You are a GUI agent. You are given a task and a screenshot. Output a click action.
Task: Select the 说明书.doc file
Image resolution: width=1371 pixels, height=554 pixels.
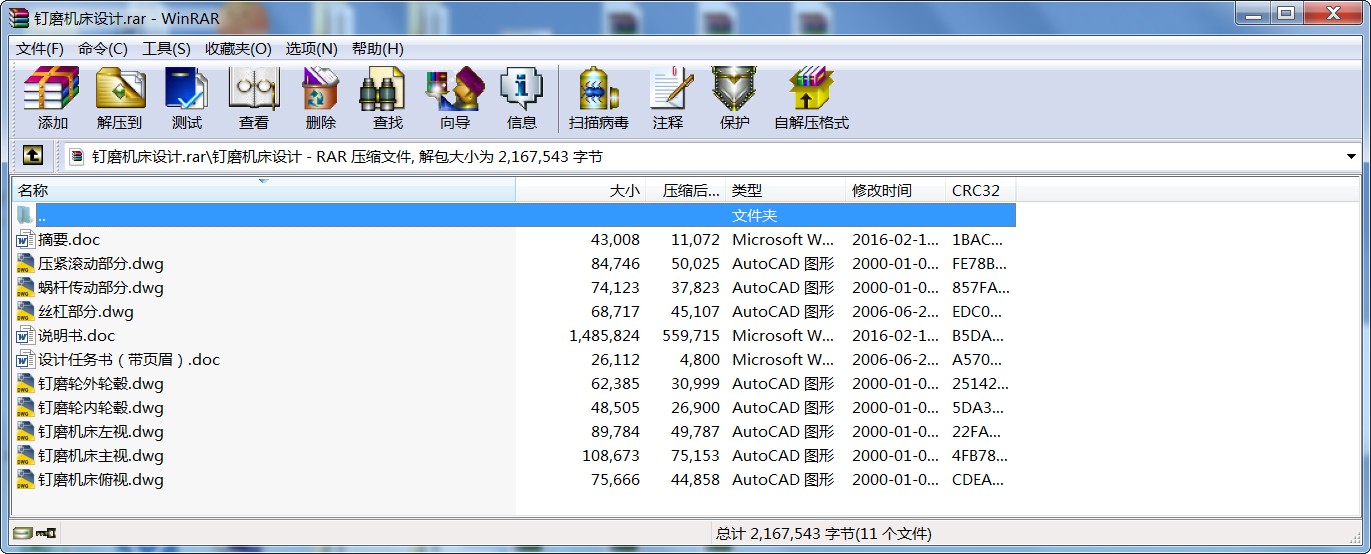(x=76, y=336)
